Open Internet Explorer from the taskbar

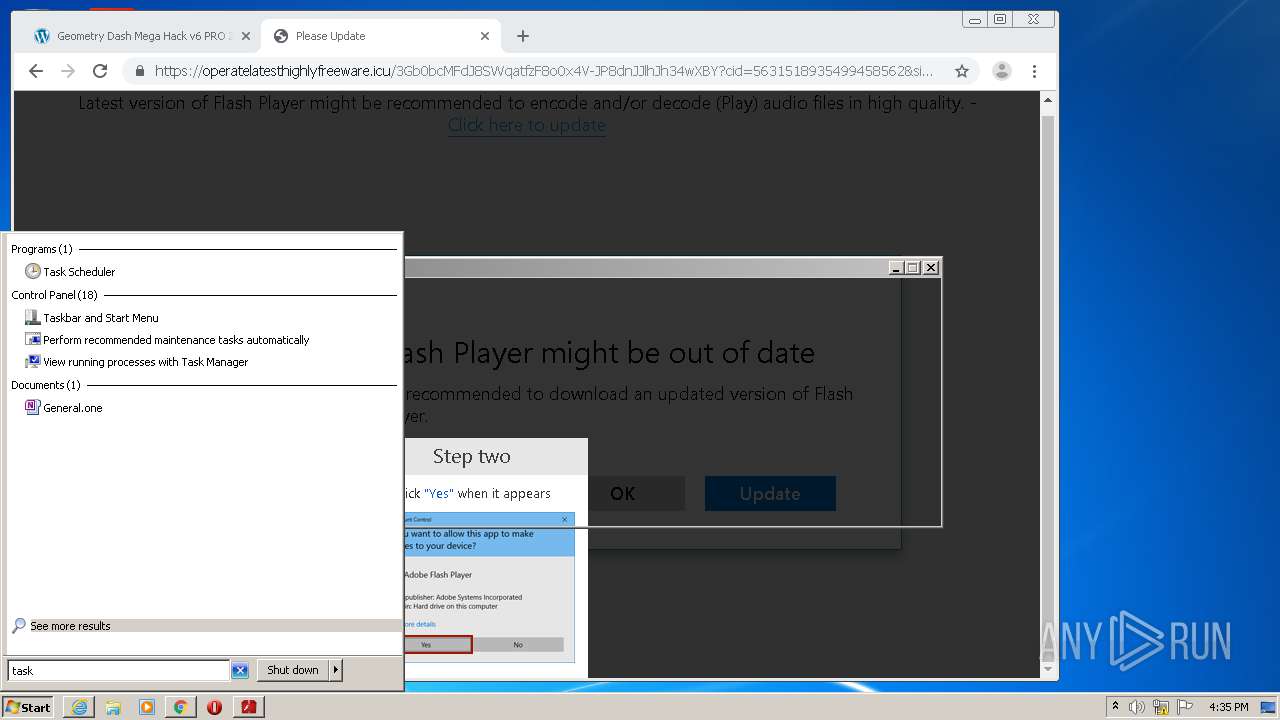[x=79, y=707]
